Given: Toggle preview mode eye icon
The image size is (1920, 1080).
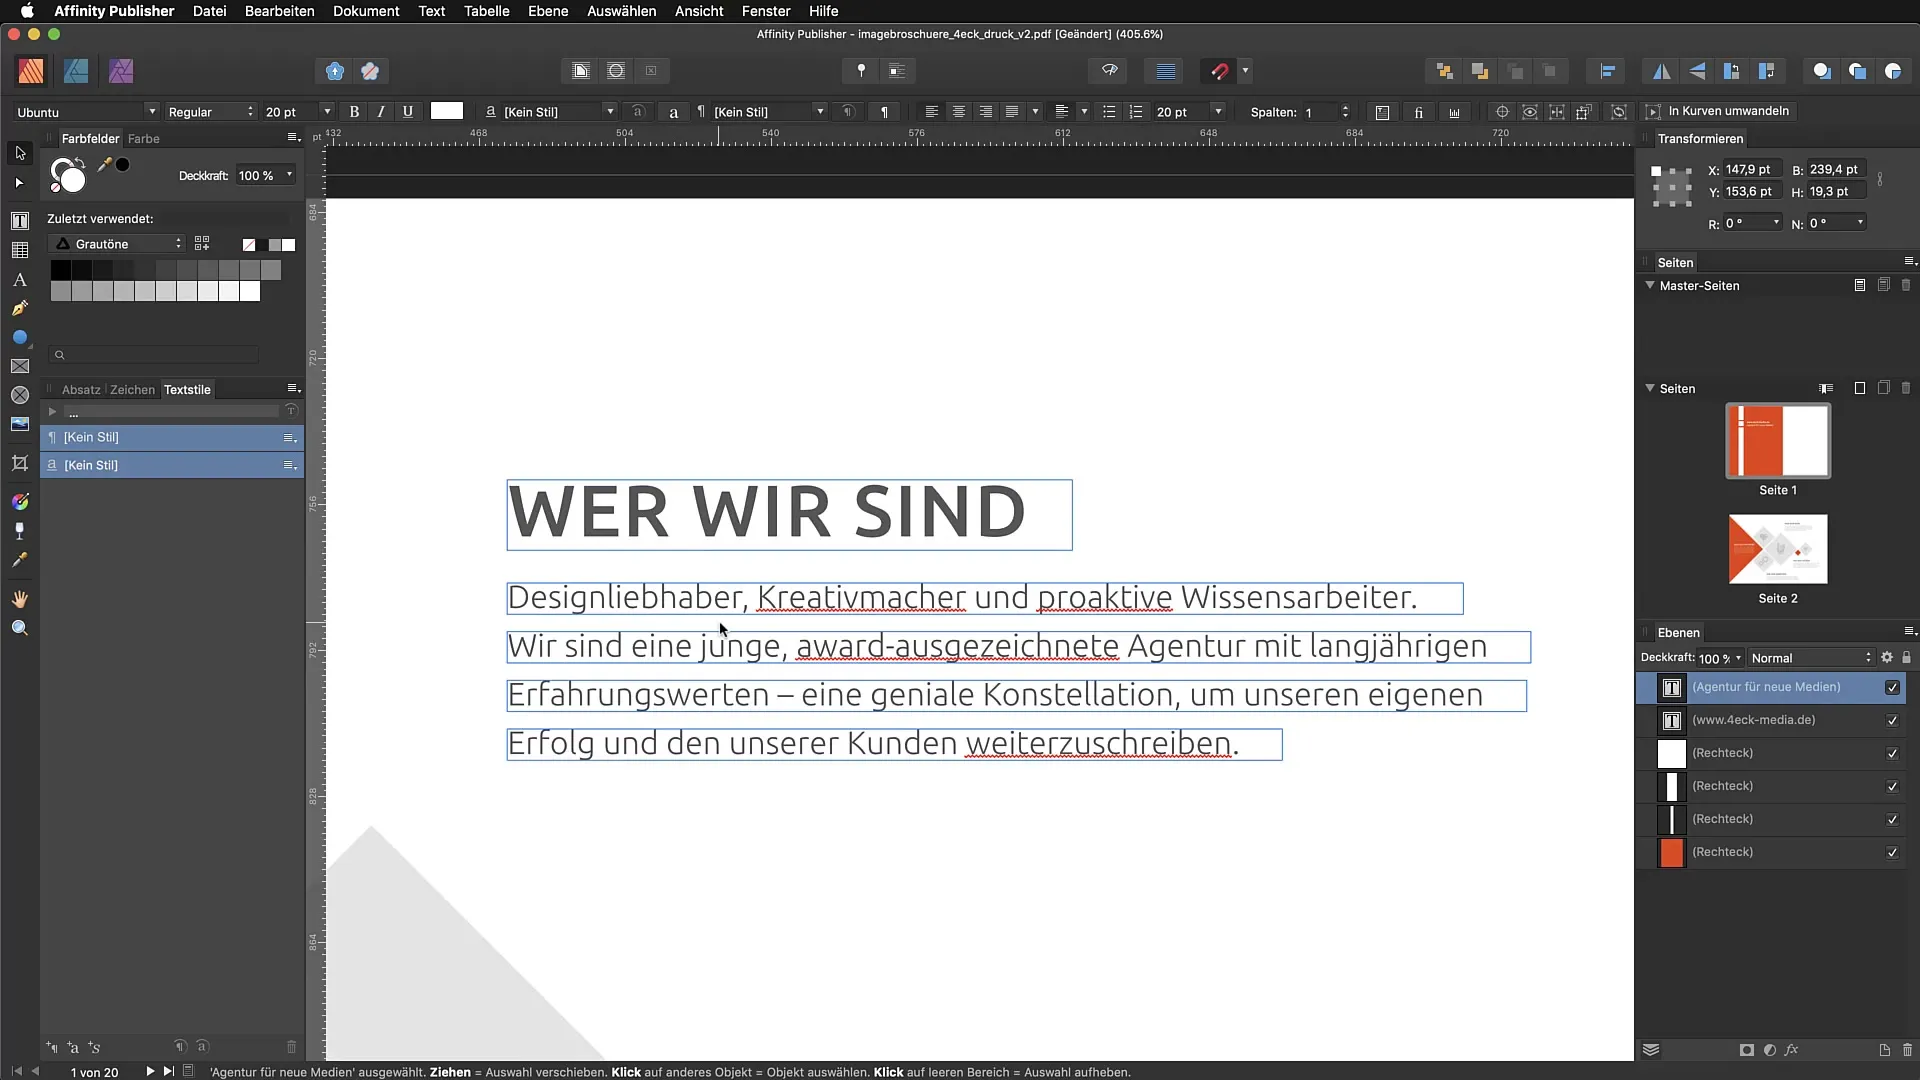Looking at the screenshot, I should (1110, 71).
